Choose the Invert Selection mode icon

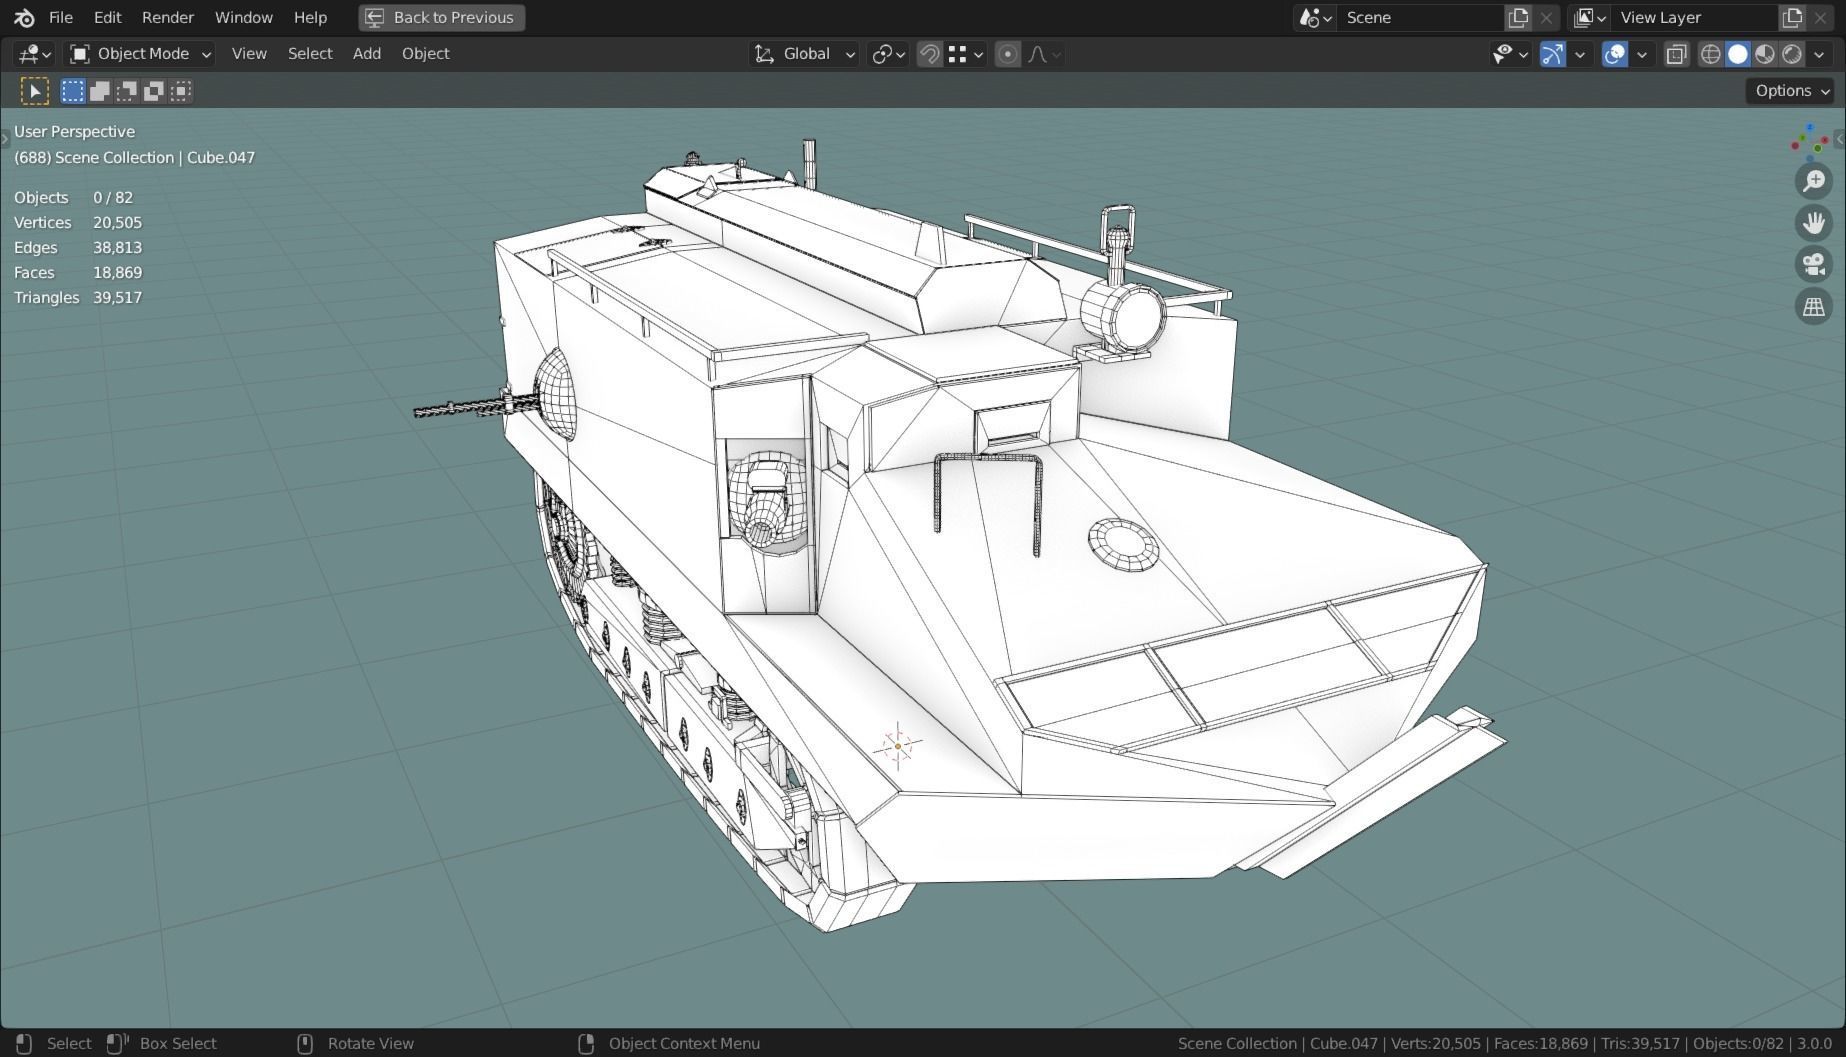[x=154, y=91]
